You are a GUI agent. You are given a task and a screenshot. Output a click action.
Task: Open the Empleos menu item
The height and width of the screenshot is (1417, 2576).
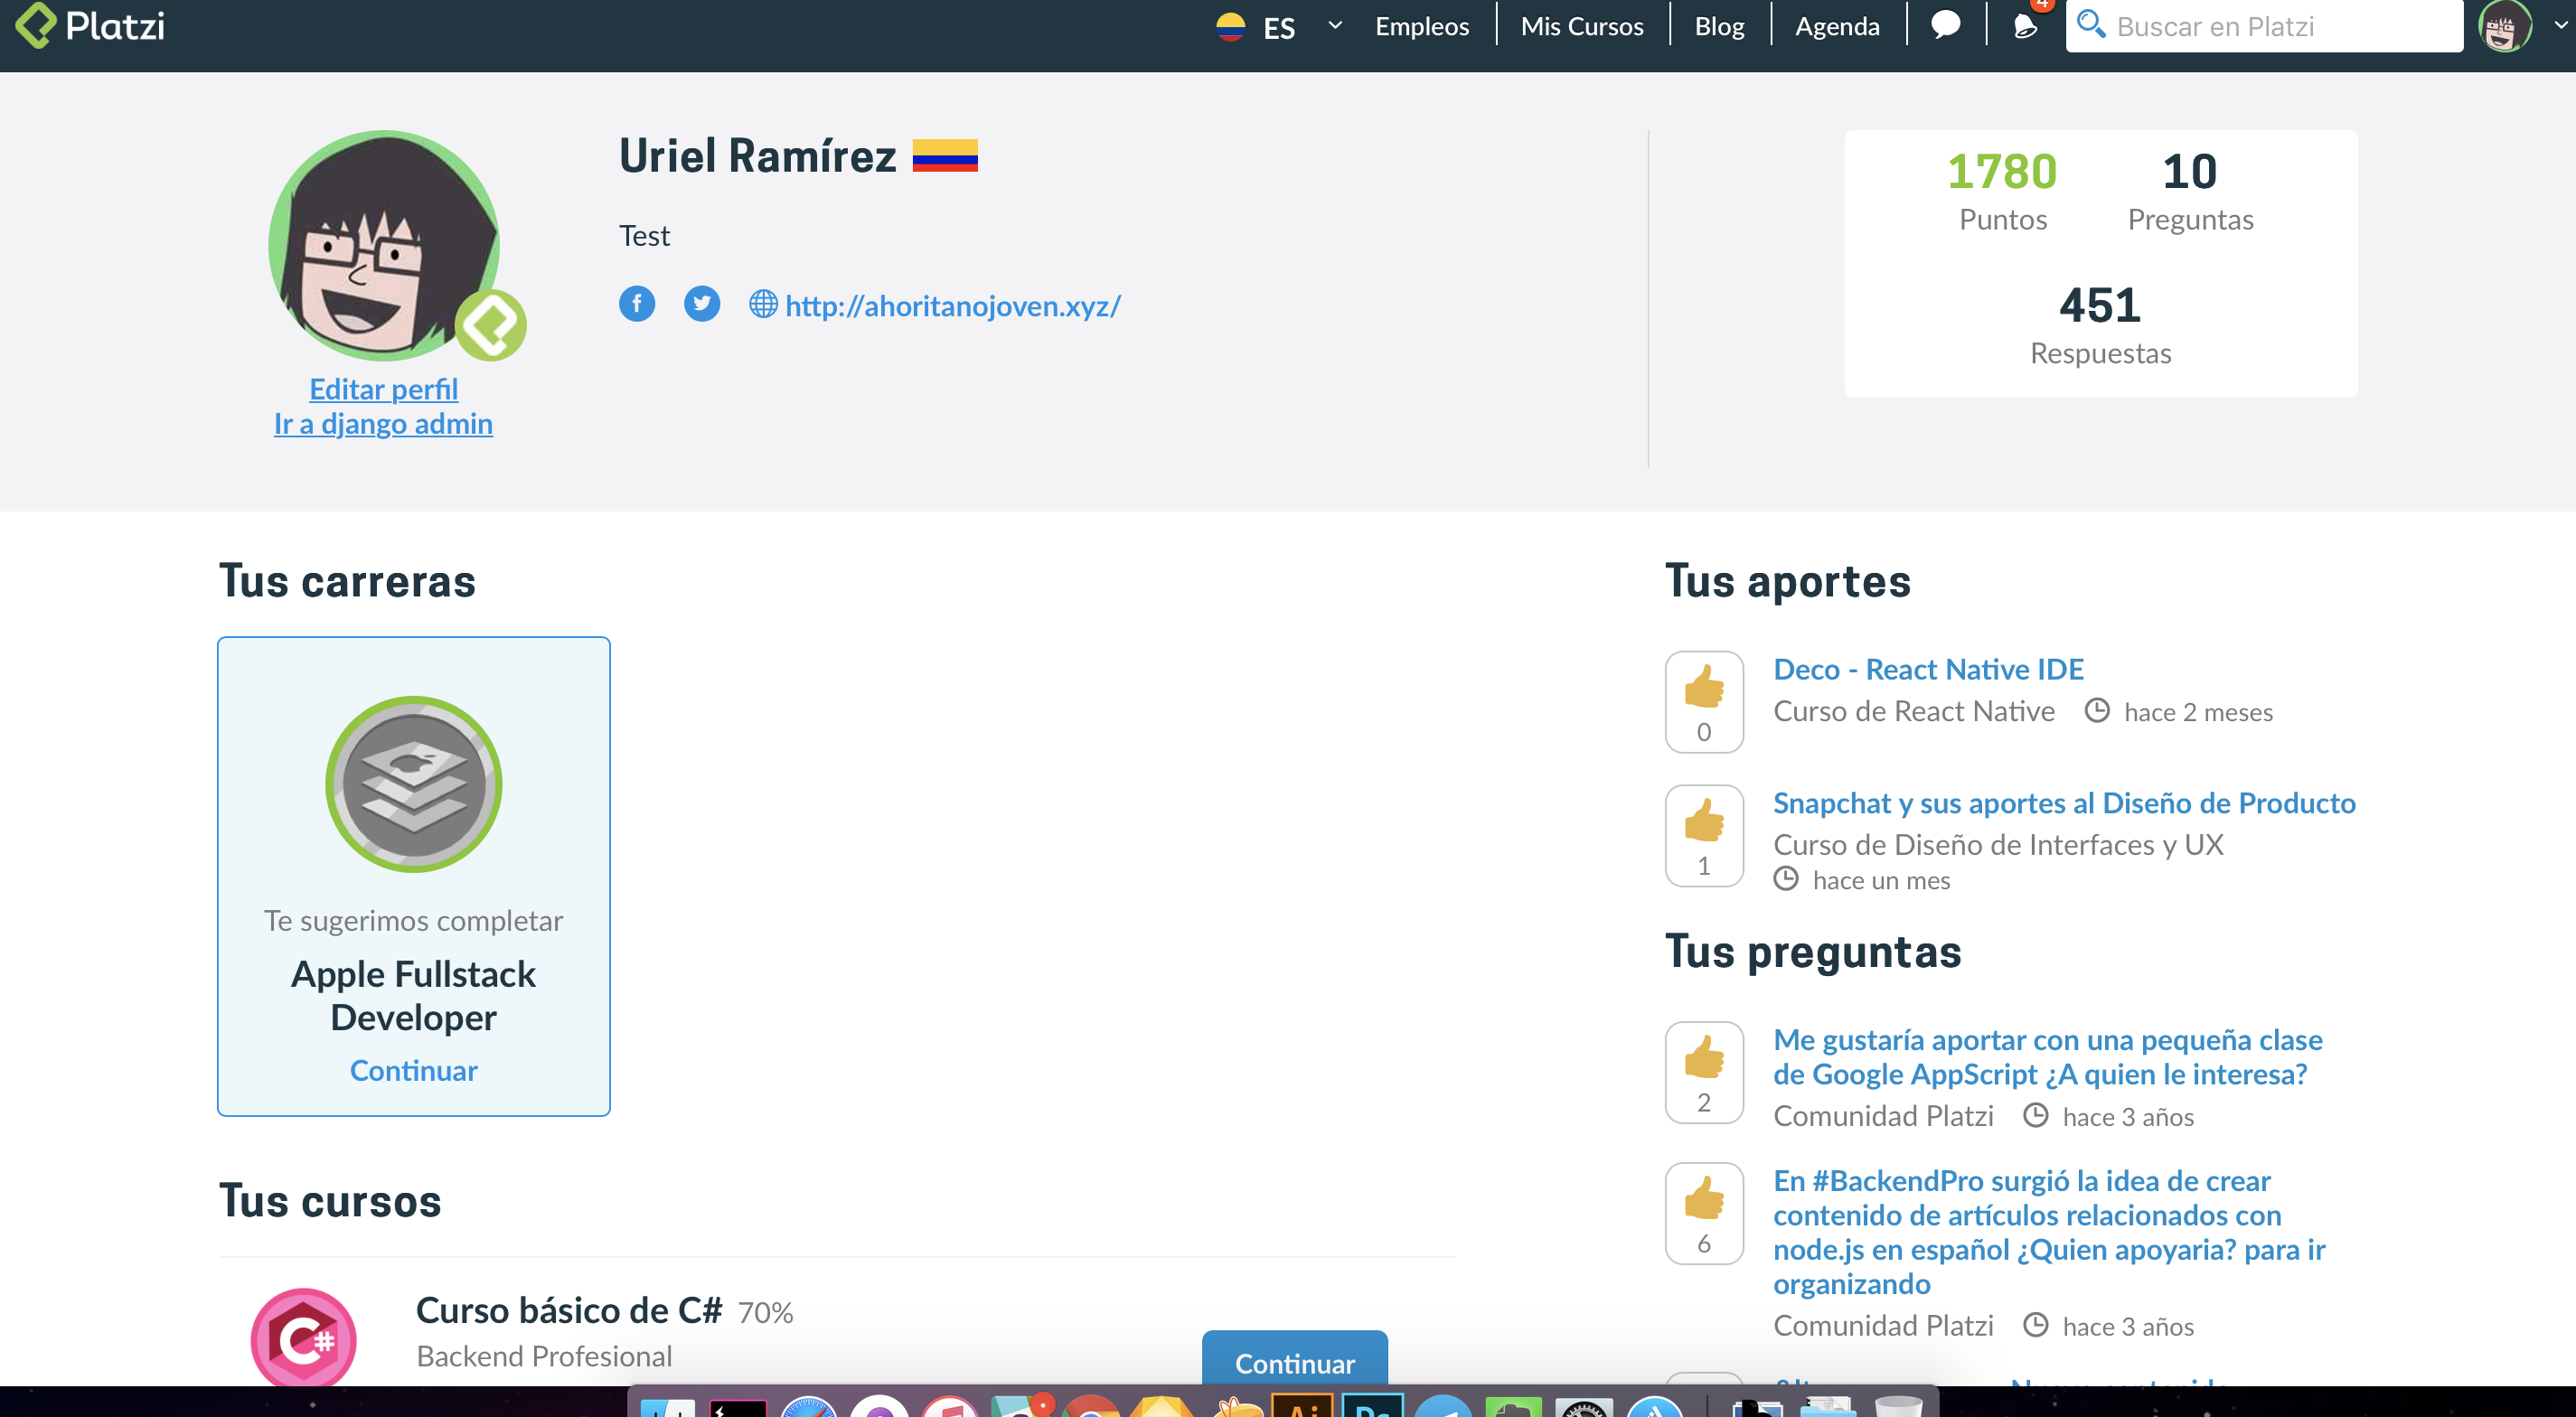(1422, 26)
